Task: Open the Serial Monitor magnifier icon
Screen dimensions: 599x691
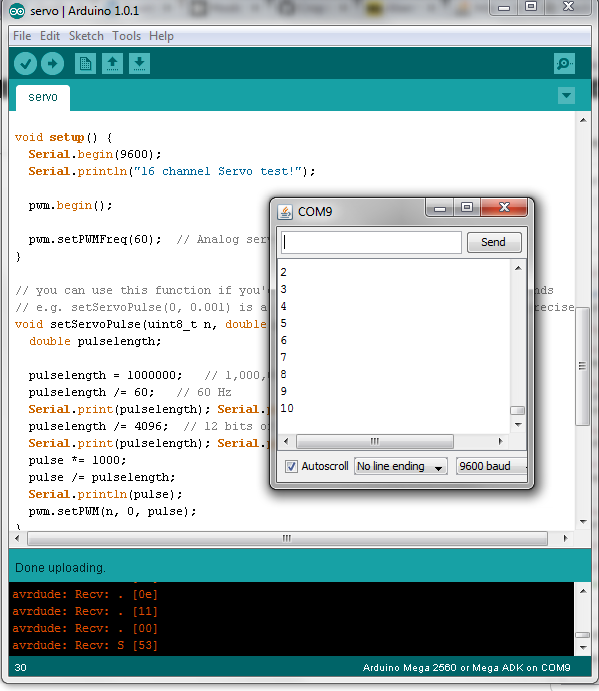Action: (x=564, y=64)
